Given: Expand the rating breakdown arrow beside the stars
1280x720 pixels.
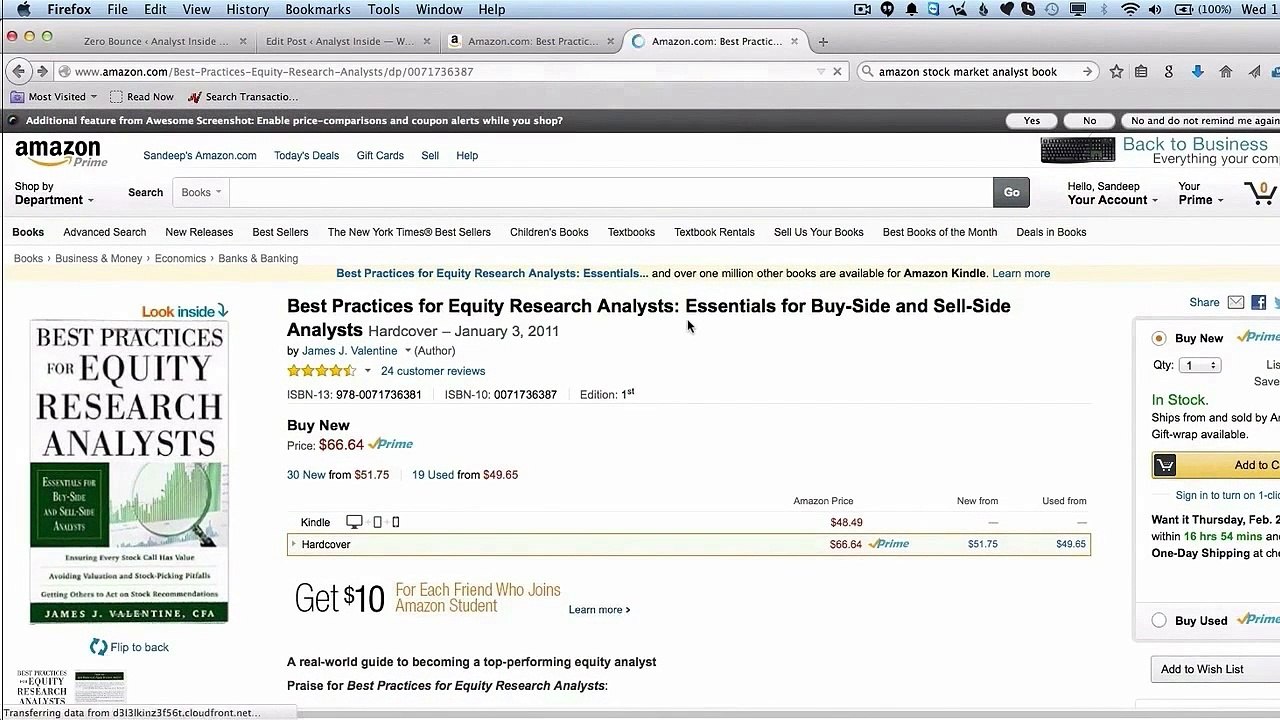Looking at the screenshot, I should point(367,371).
